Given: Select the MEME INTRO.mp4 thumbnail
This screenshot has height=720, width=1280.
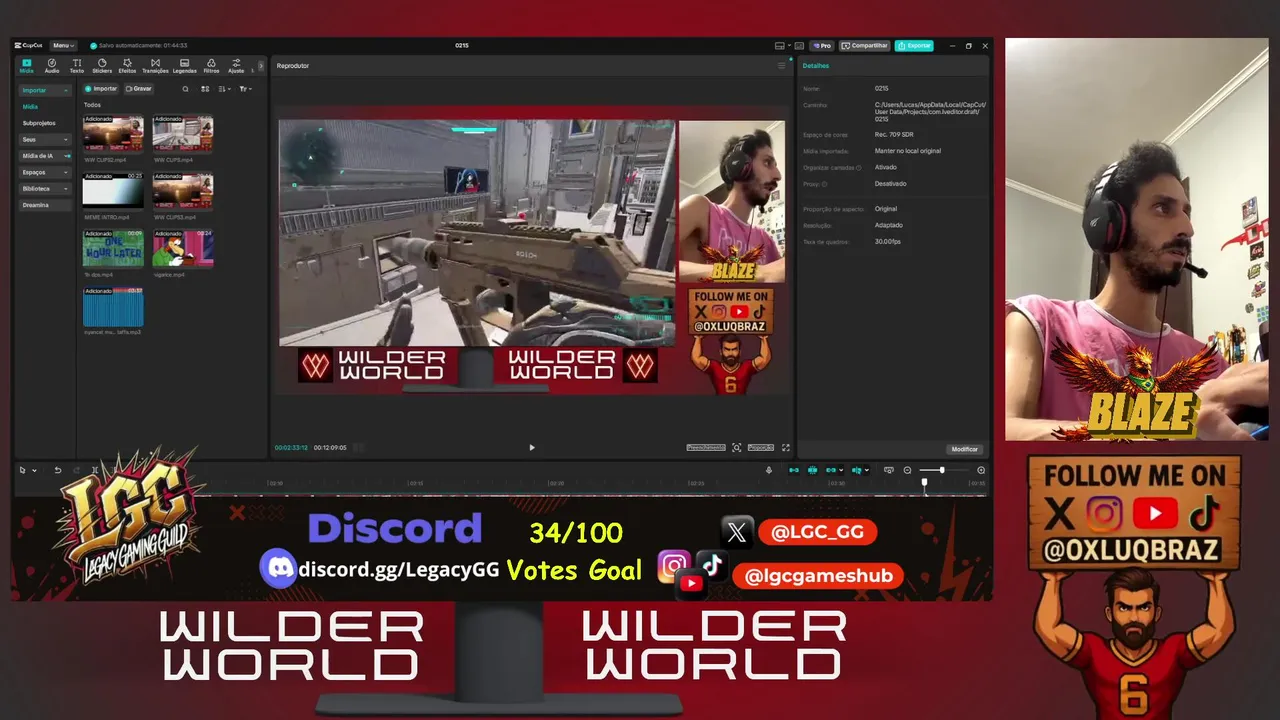Looking at the screenshot, I should pyautogui.click(x=113, y=192).
